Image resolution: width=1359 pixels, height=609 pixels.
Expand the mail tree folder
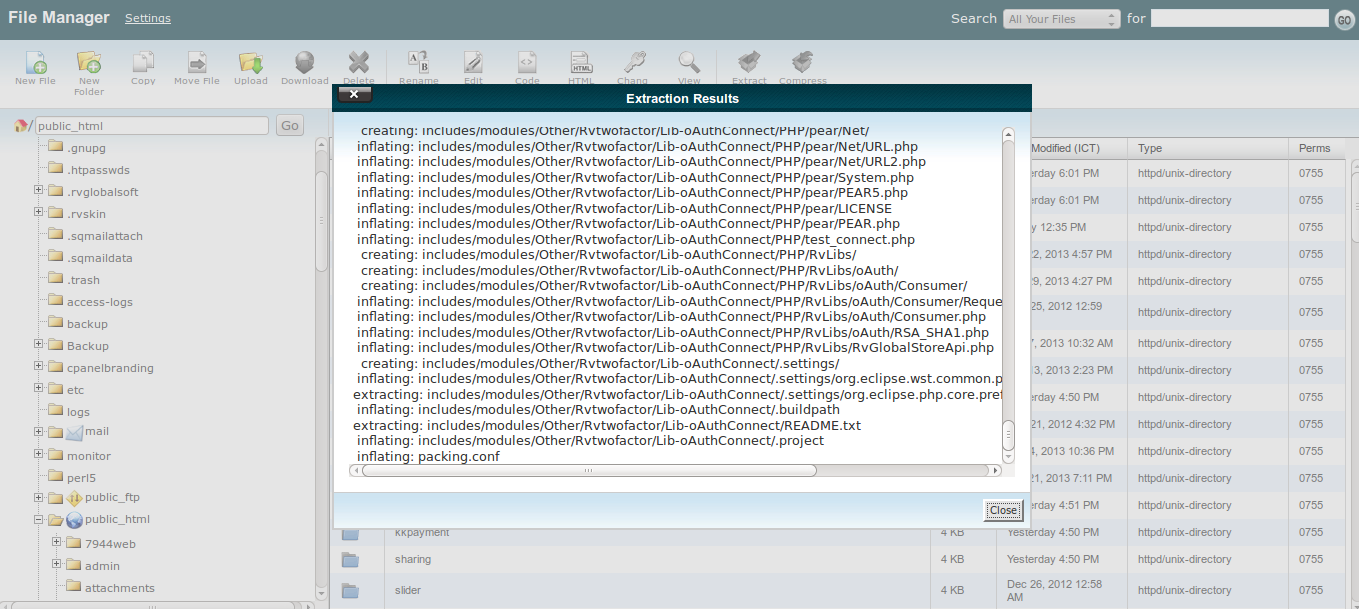[x=38, y=432]
